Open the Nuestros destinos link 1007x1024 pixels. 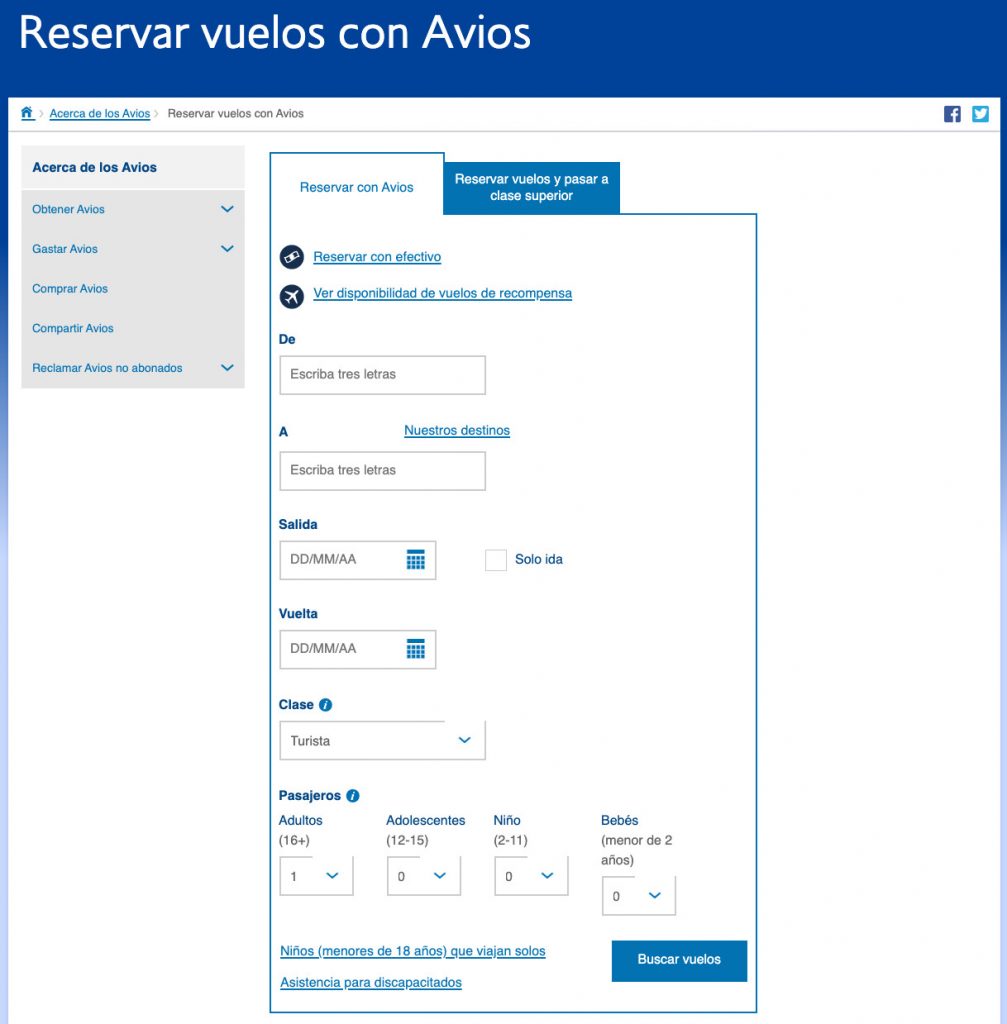[456, 430]
